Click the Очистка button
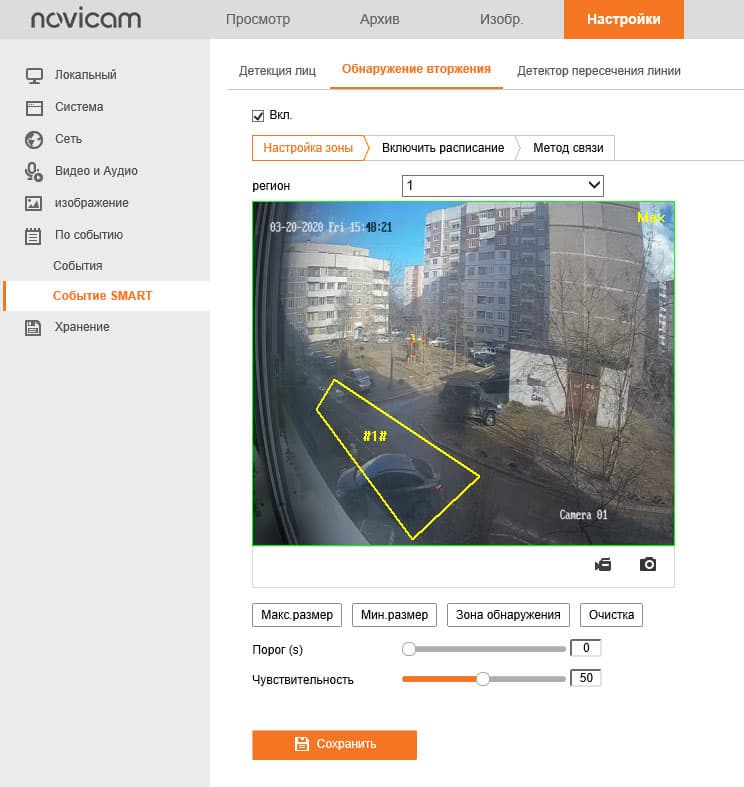The image size is (744, 787). tap(611, 615)
